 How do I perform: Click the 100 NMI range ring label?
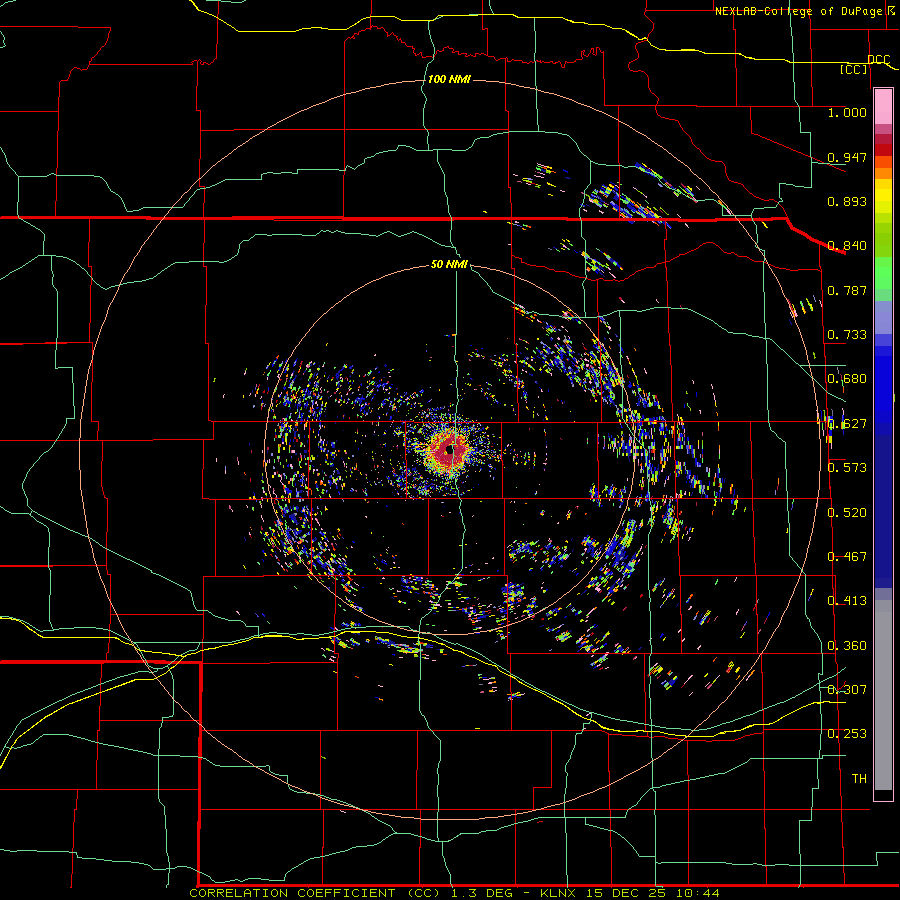point(449,79)
